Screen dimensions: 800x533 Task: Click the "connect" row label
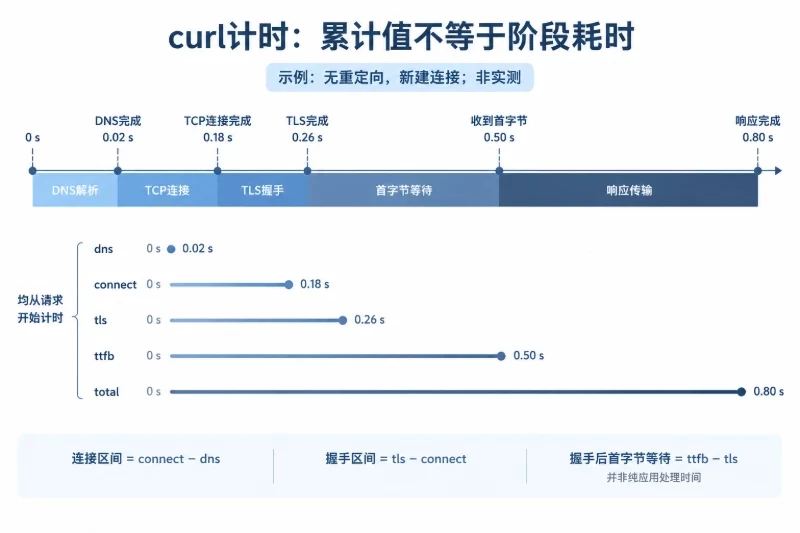point(115,285)
